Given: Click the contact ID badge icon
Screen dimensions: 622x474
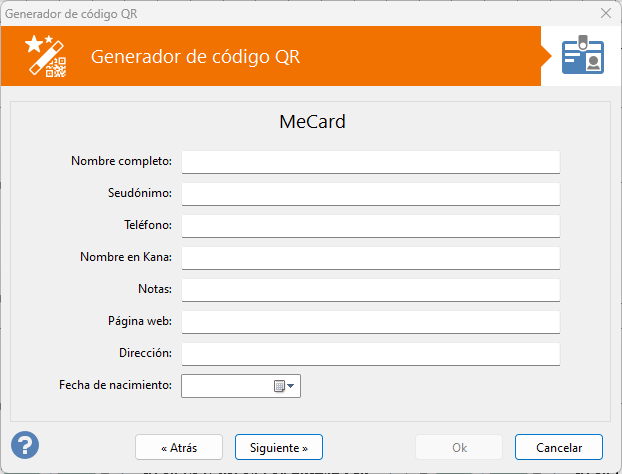Looking at the screenshot, I should (x=582, y=56).
